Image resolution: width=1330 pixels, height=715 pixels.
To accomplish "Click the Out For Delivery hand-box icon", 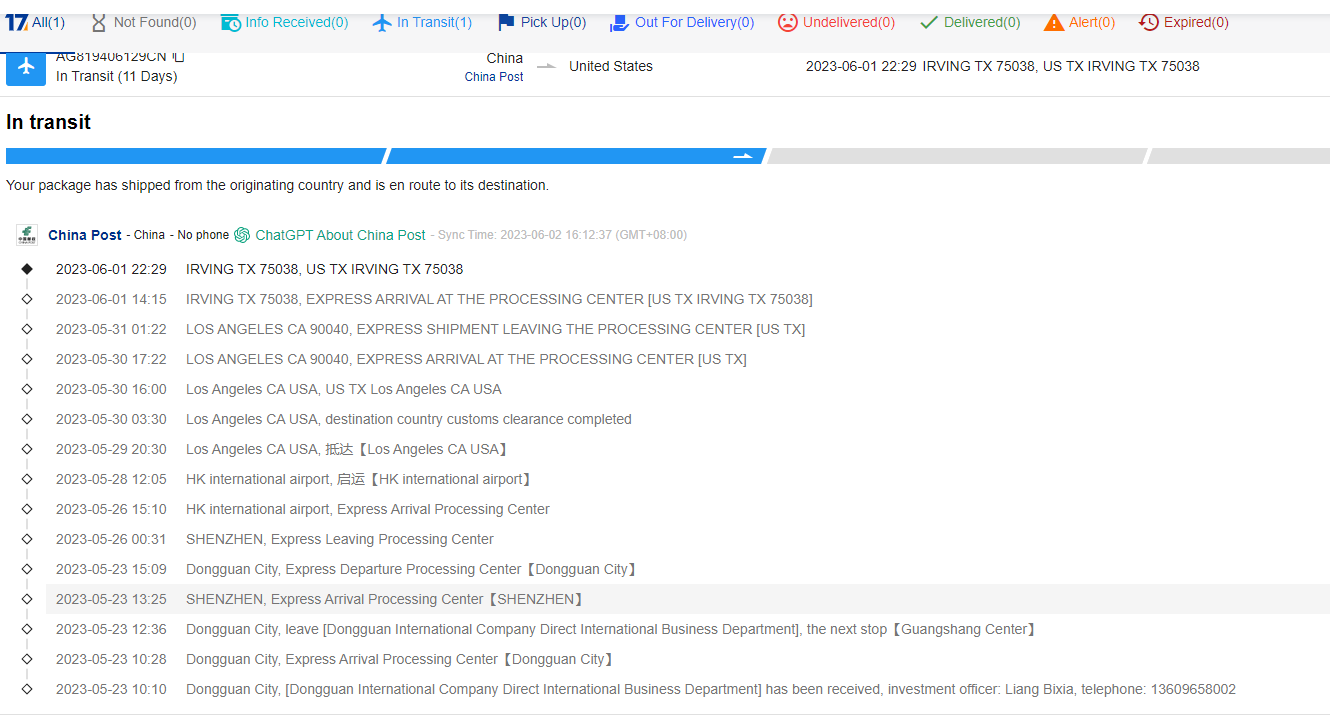I will click(x=620, y=22).
